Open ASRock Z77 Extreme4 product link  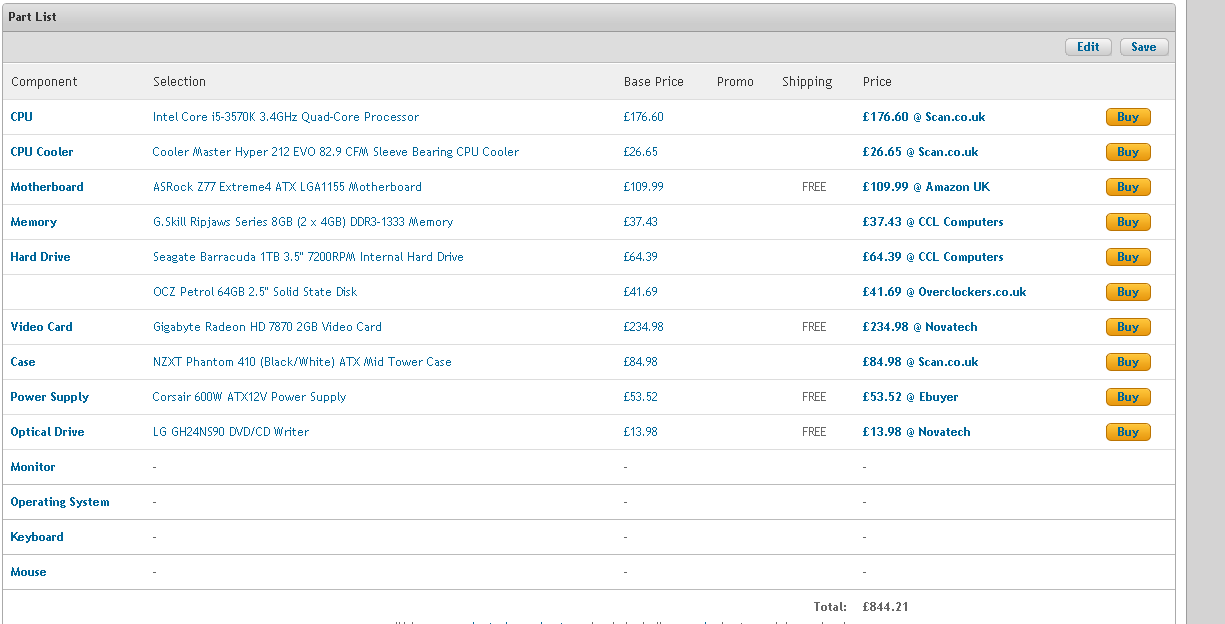[287, 187]
